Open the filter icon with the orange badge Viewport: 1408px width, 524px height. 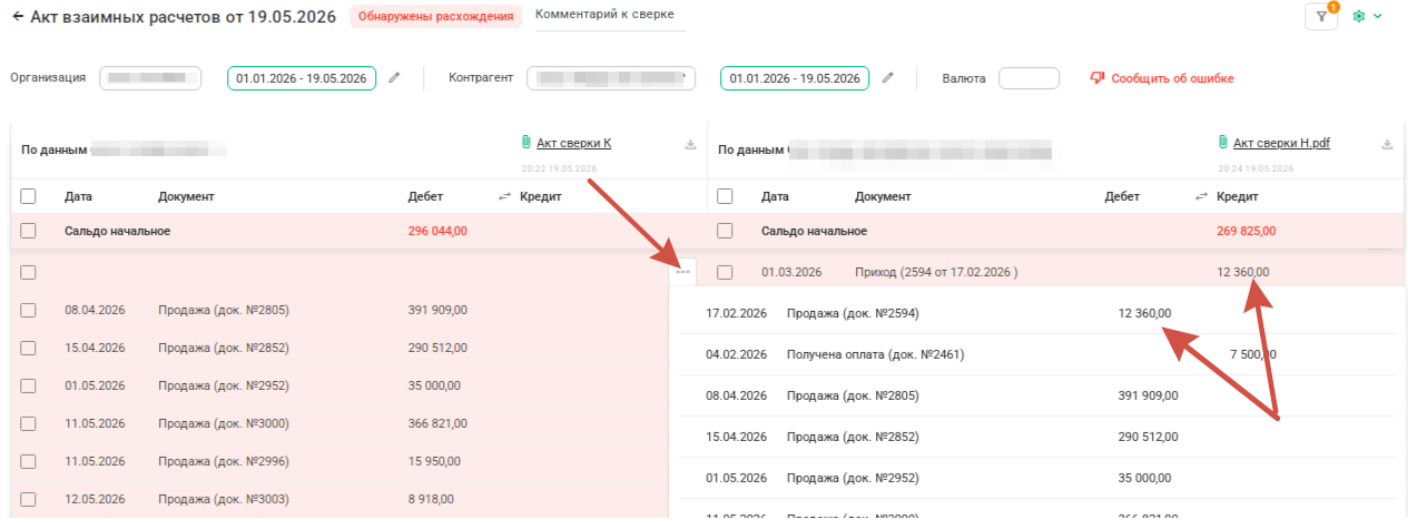click(1321, 17)
